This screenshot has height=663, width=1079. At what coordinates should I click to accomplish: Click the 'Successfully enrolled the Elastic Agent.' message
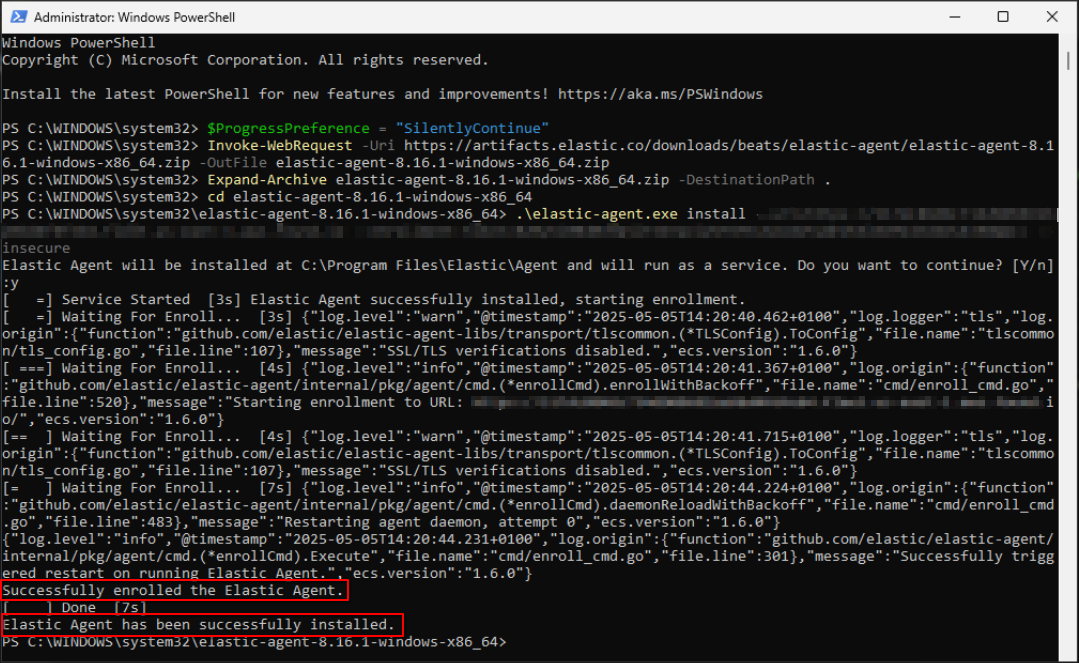point(175,590)
